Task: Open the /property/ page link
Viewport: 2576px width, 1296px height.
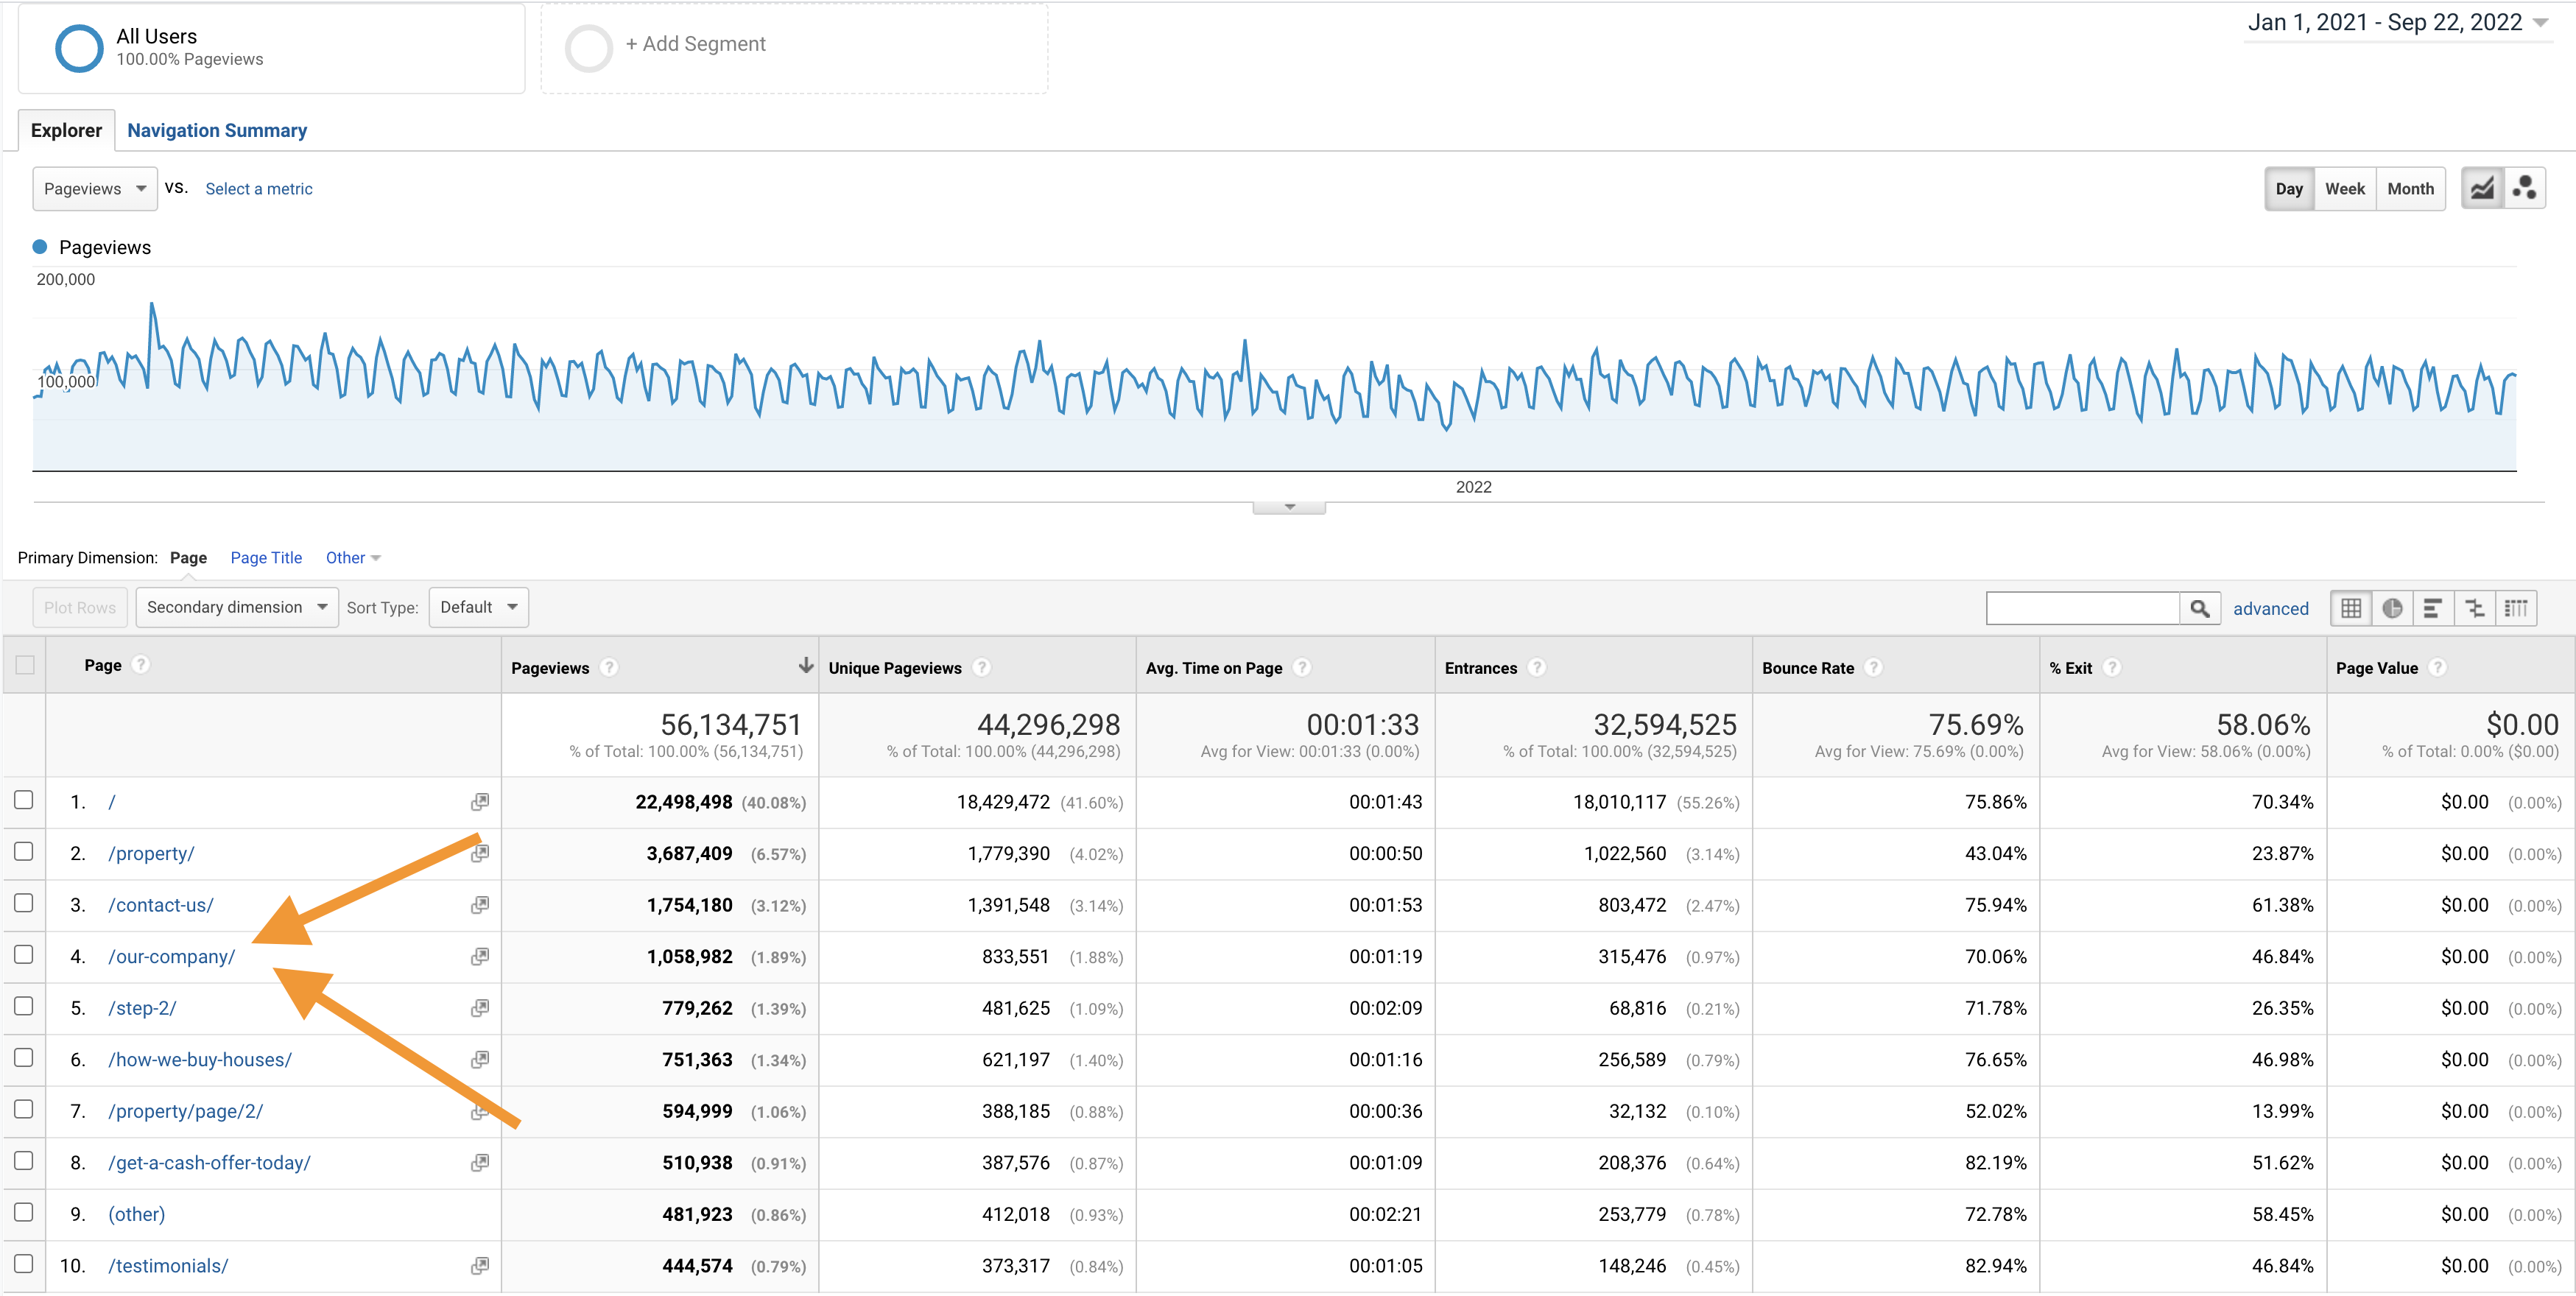Action: tap(151, 854)
